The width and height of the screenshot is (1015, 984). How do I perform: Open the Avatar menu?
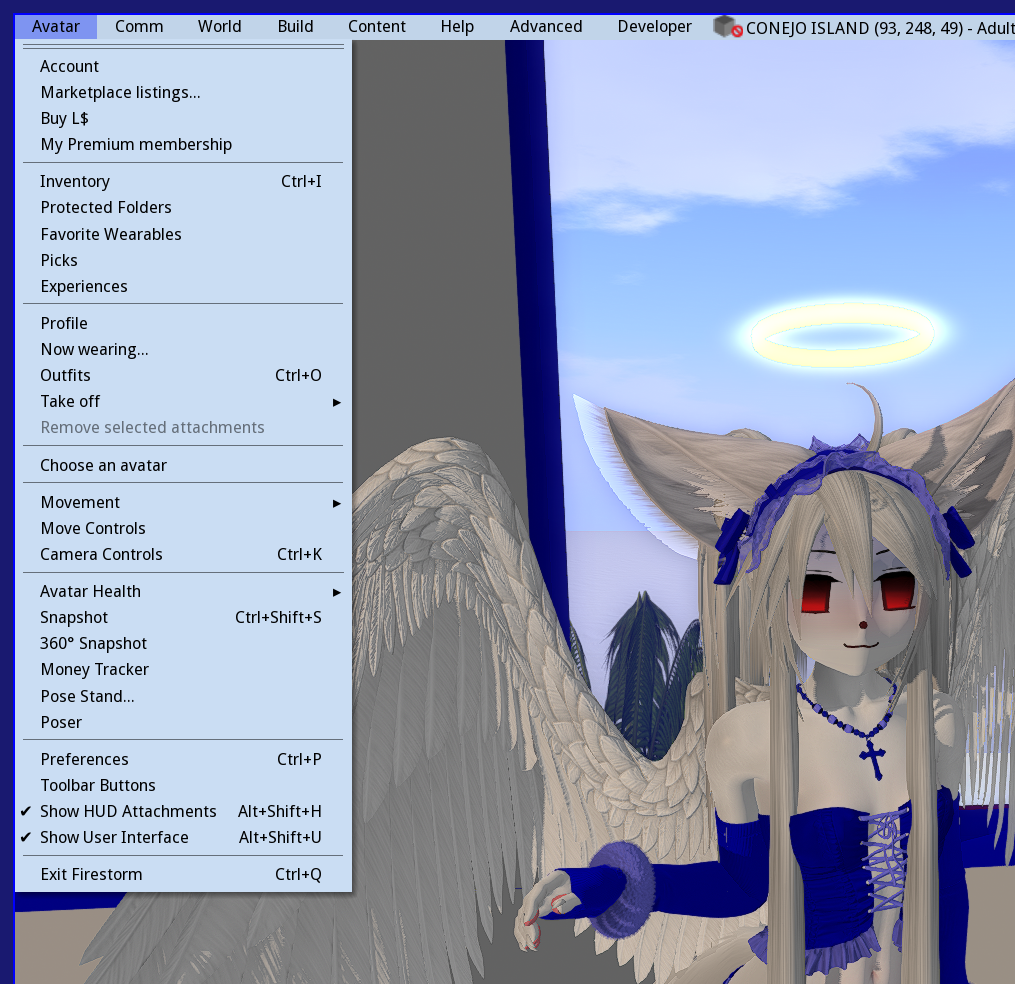coord(56,27)
